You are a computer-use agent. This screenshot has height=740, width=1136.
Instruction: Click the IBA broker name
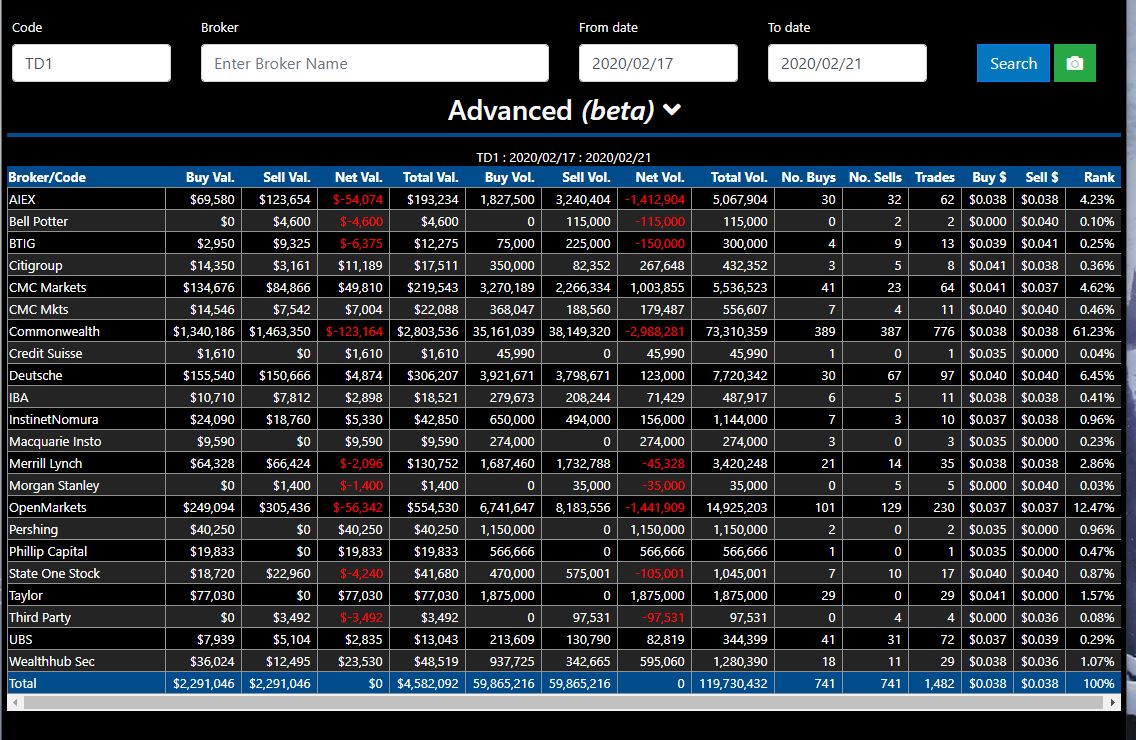pos(19,398)
